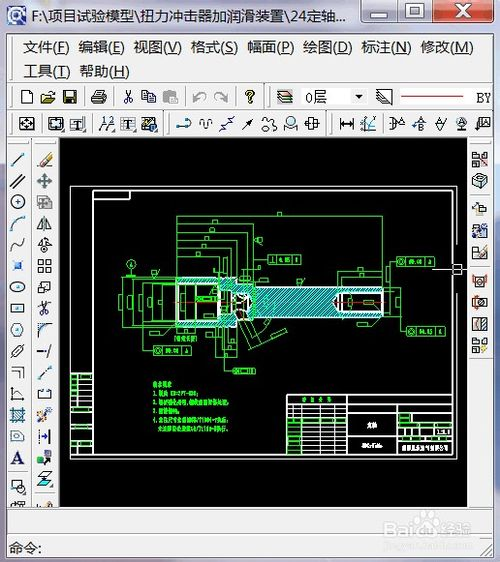The width and height of the screenshot is (500, 562).
Task: Expand the 0层 layer dropdown
Action: point(358,97)
